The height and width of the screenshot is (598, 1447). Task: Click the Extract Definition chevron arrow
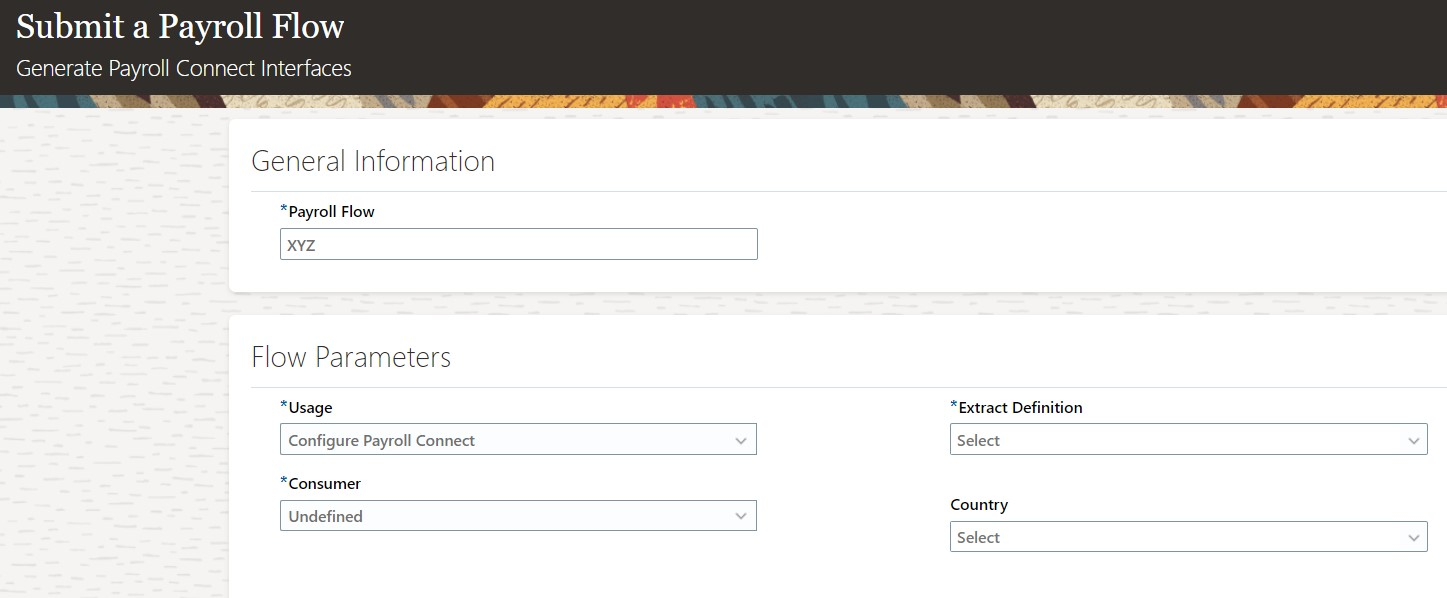click(1413, 440)
